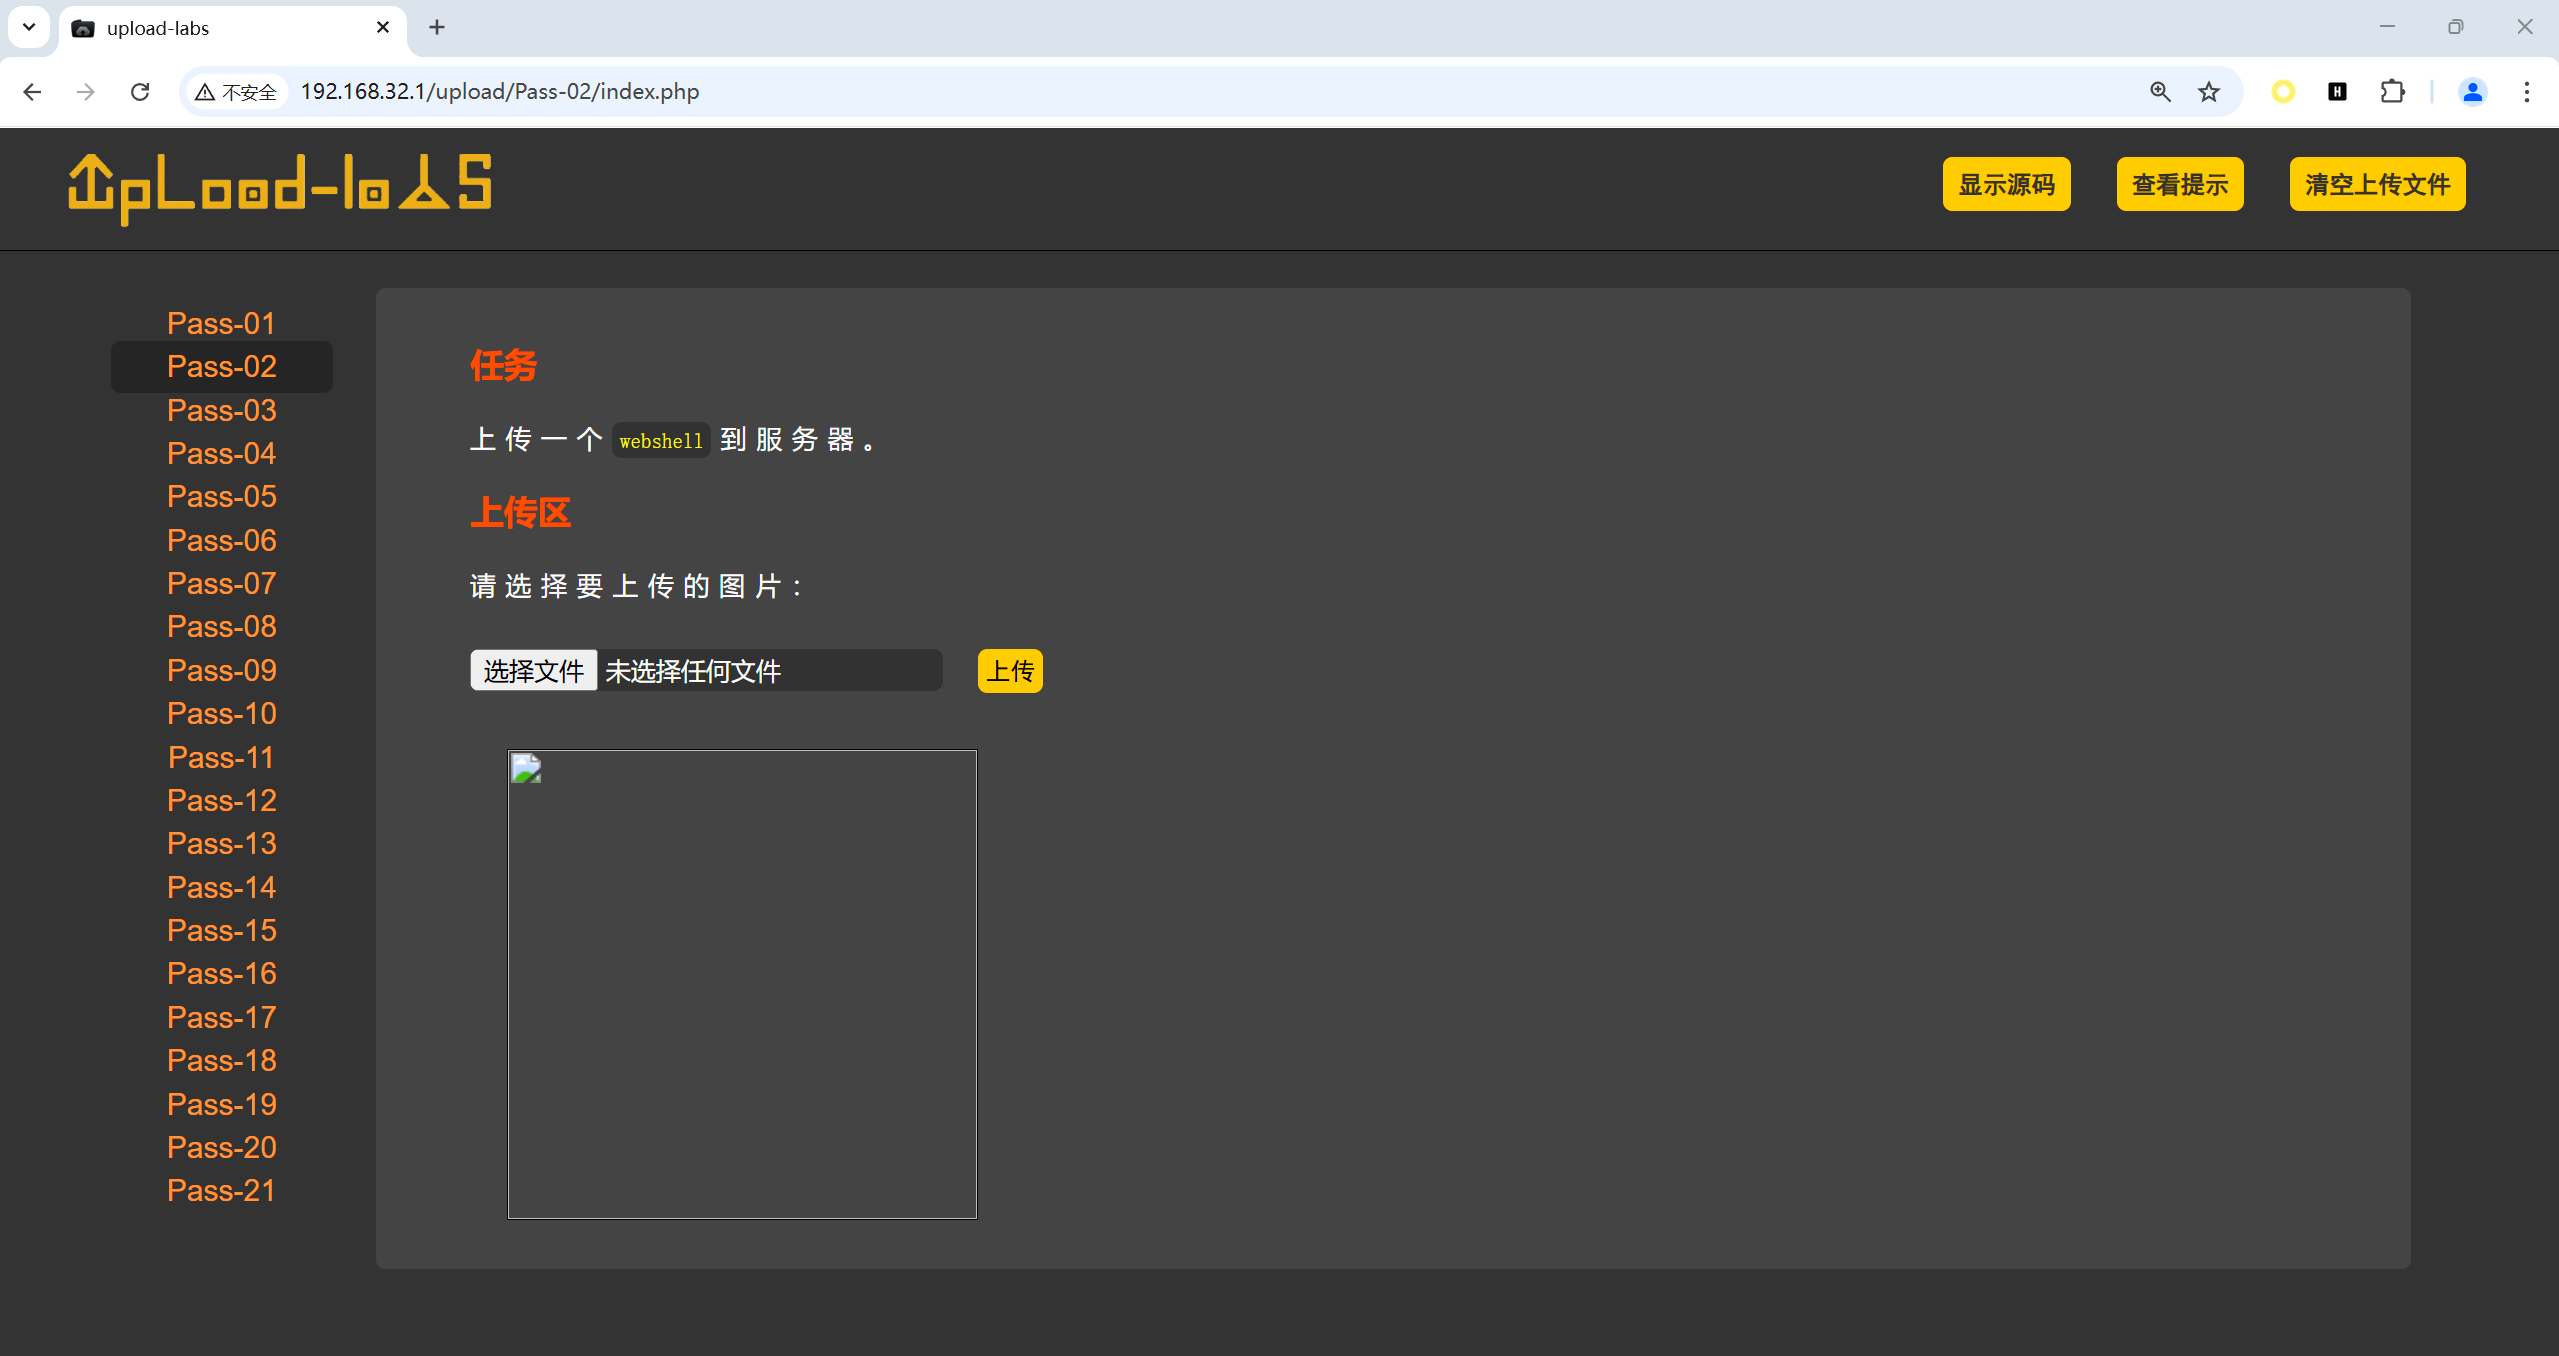Viewport: 2559px width, 1356px height.
Task: Go to Pass-05 in the sidebar
Action: 221,497
